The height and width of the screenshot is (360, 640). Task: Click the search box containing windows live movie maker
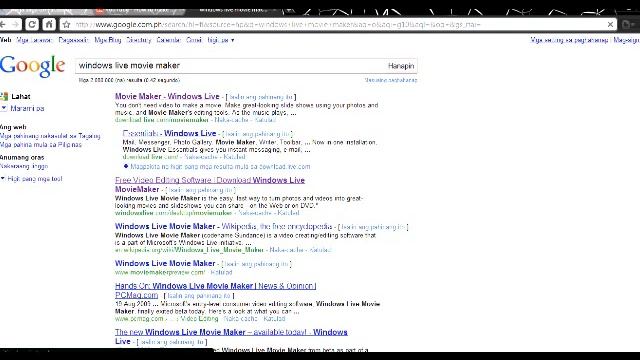pos(230,66)
